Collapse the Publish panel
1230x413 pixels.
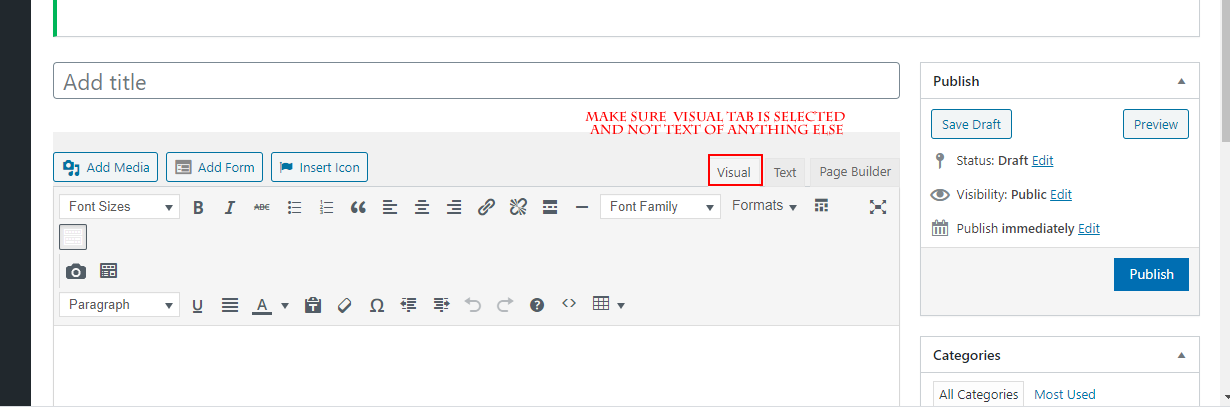(1181, 81)
